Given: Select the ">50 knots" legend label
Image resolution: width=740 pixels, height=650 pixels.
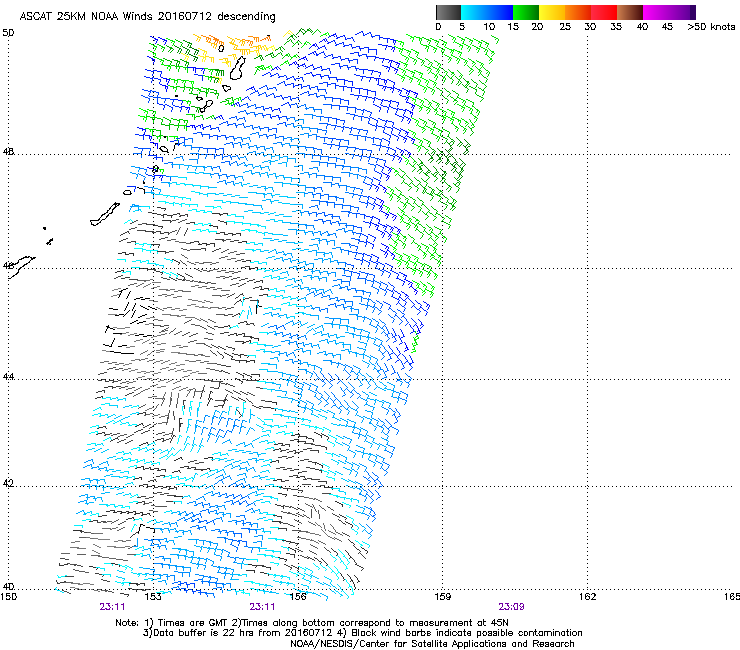Looking at the screenshot, I should pos(711,26).
